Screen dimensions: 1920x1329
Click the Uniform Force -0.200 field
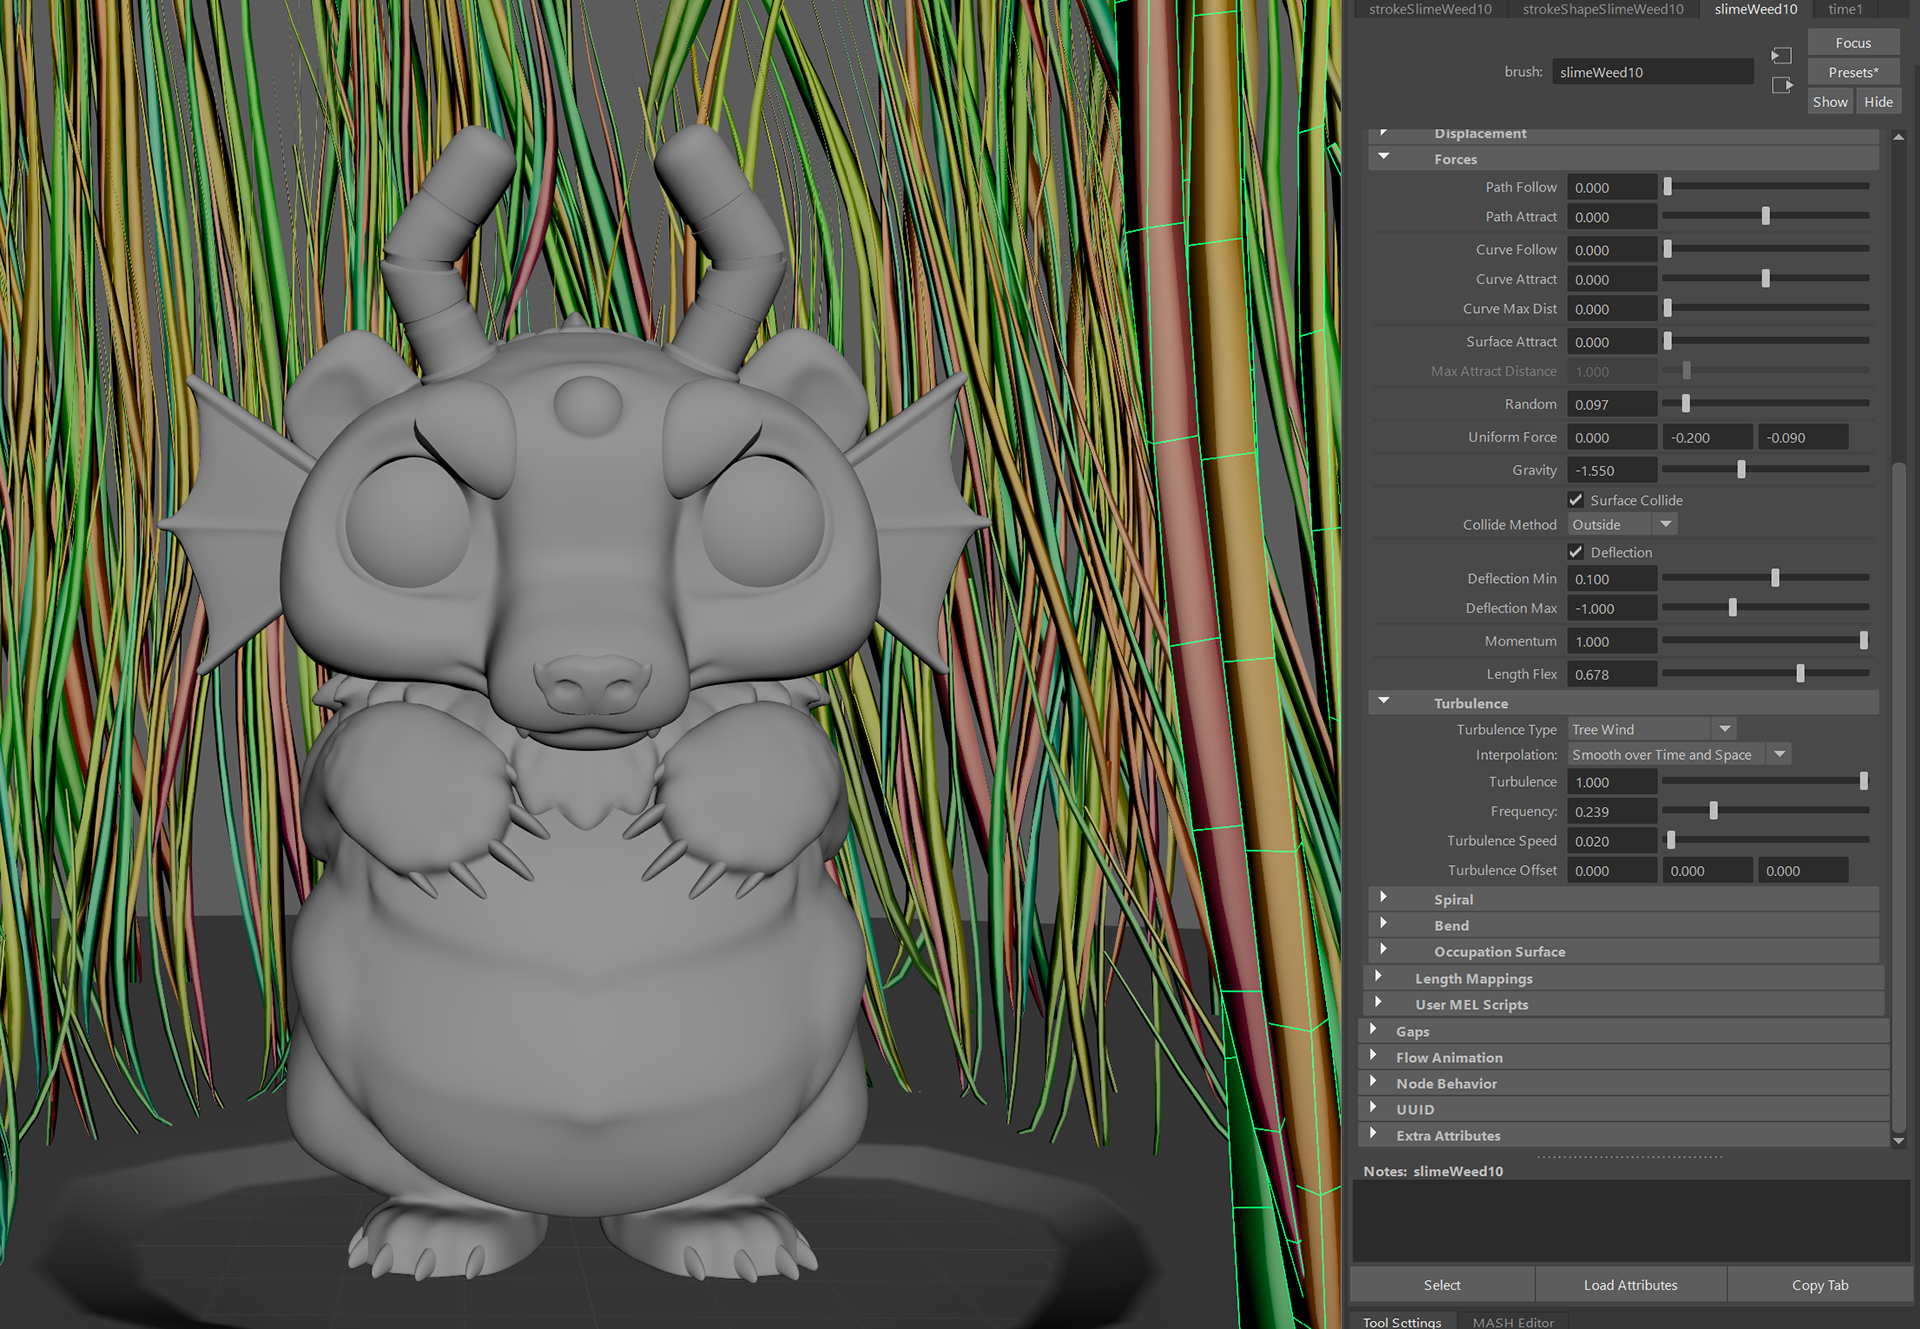click(x=1707, y=437)
